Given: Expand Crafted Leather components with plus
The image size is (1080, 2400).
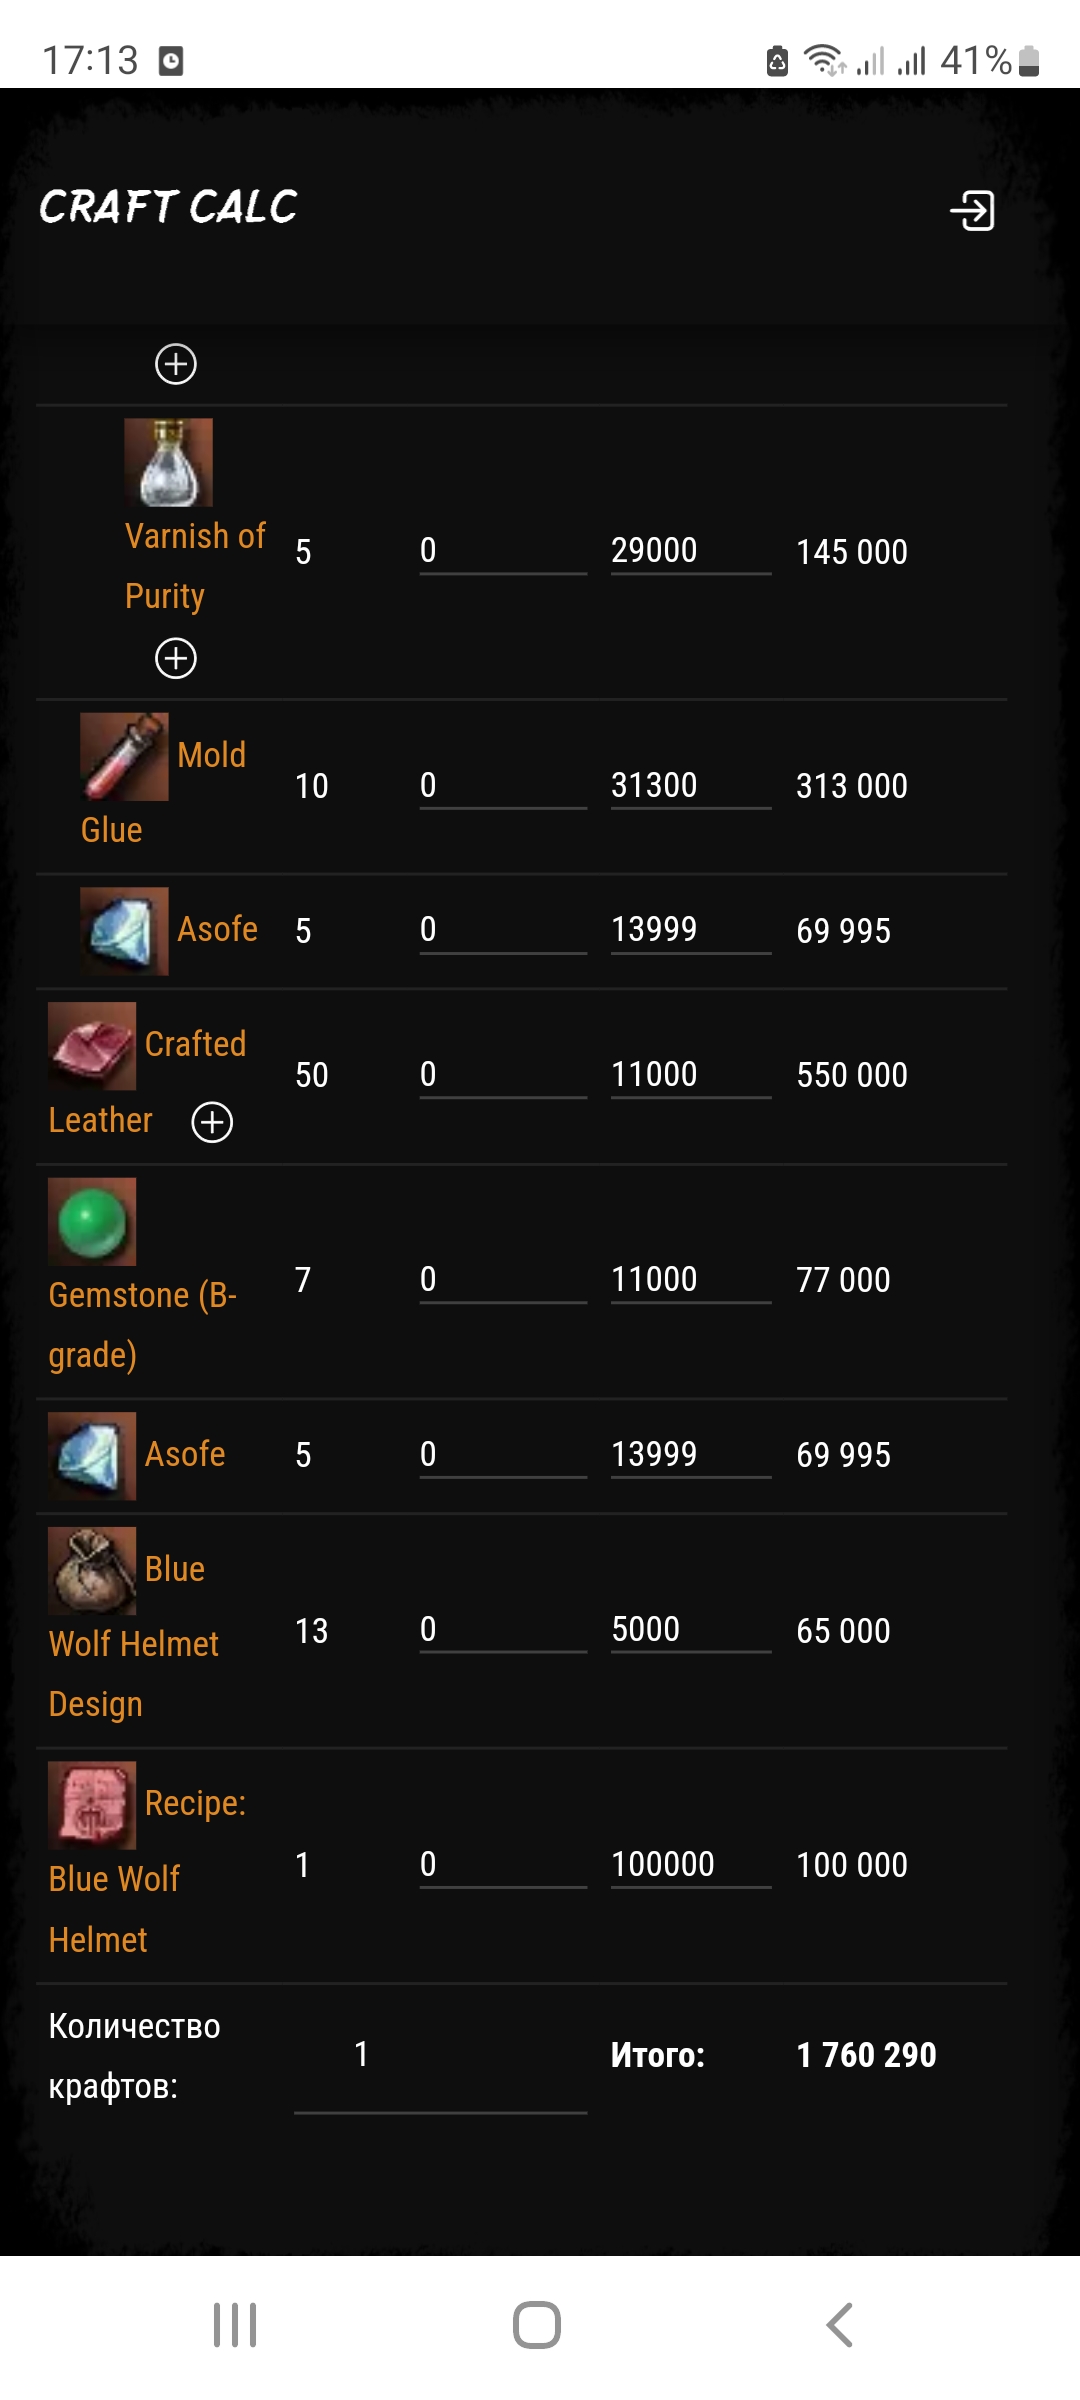Looking at the screenshot, I should tap(212, 1122).
